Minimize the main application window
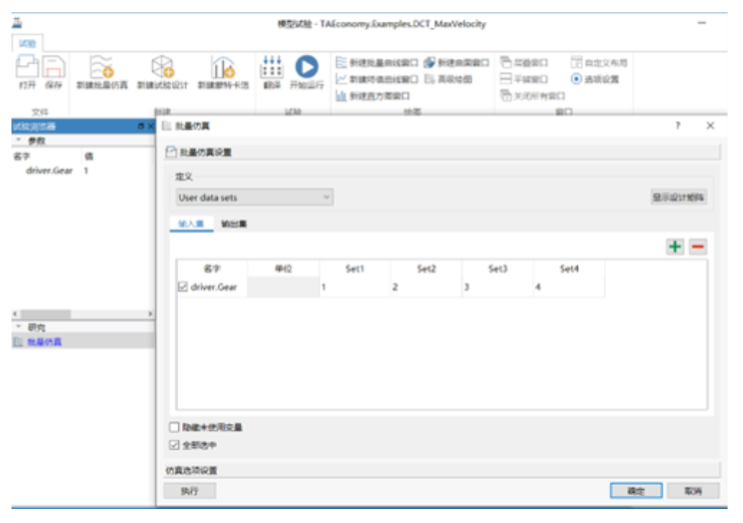 [702, 23]
